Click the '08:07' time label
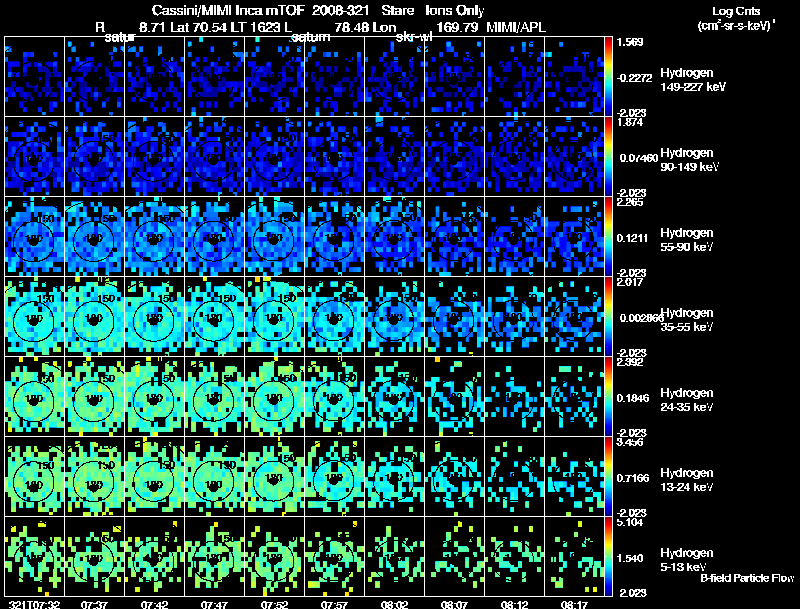The width and height of the screenshot is (800, 609). click(455, 604)
